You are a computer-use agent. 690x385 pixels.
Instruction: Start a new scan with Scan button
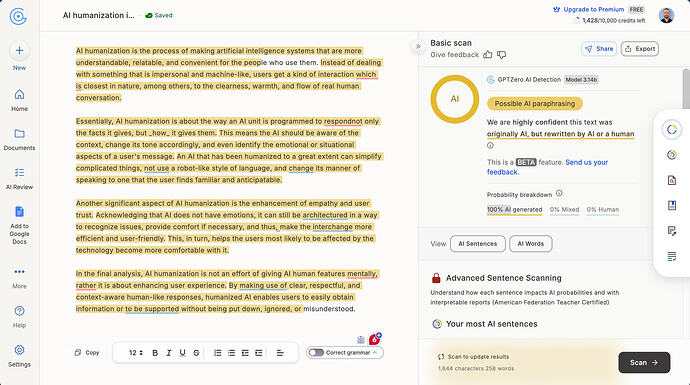(644, 363)
